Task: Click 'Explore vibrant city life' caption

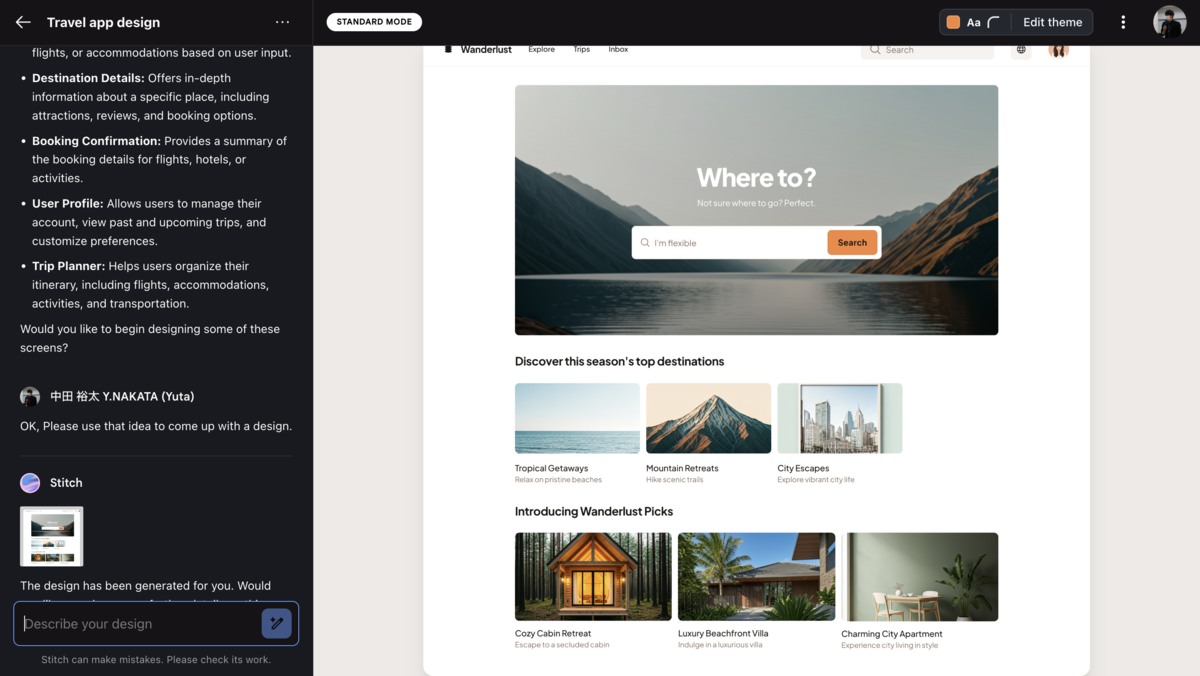Action: point(816,480)
